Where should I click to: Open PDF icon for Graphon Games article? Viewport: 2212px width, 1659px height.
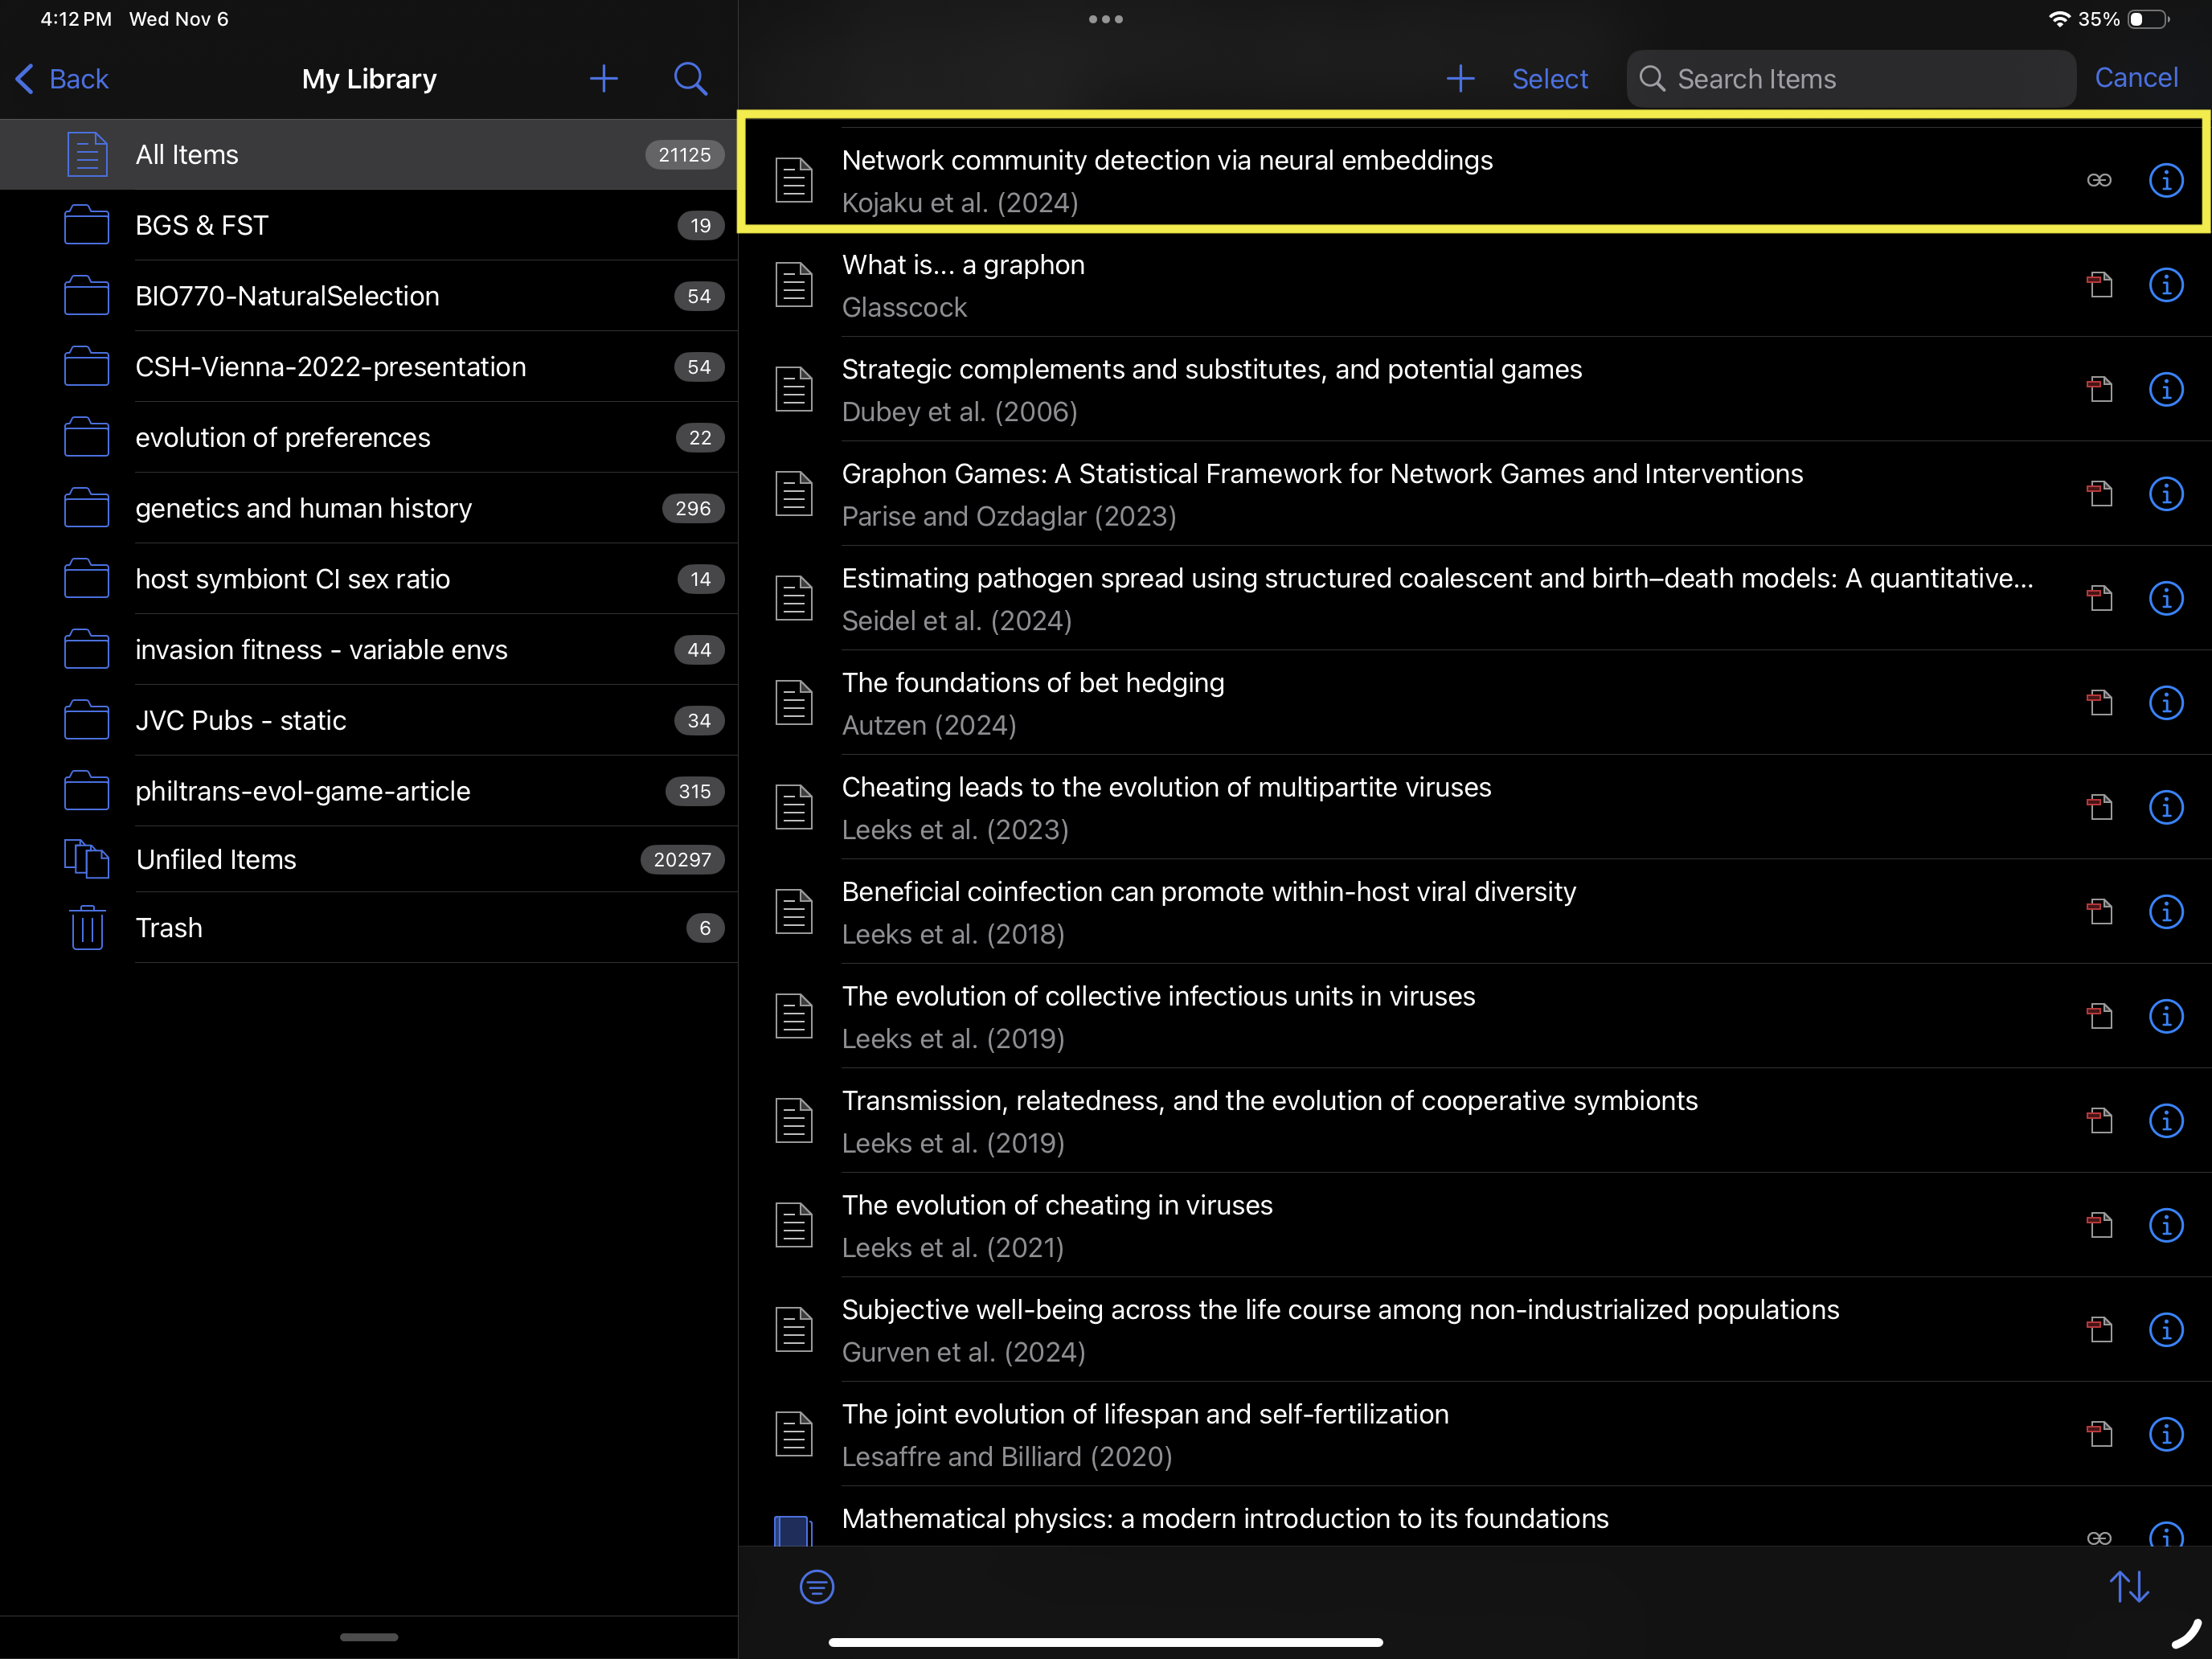pos(2099,494)
